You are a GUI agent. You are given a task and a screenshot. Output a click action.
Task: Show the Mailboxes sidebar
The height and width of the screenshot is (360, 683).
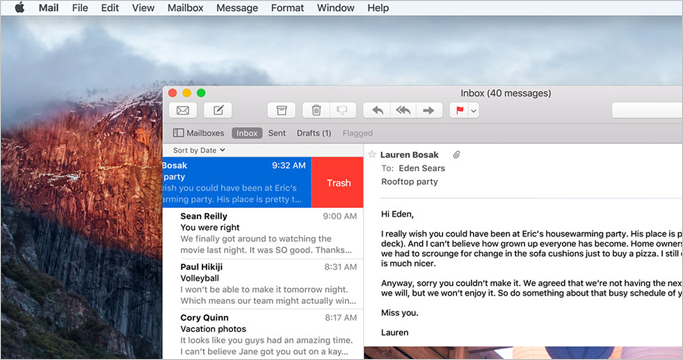tap(199, 133)
